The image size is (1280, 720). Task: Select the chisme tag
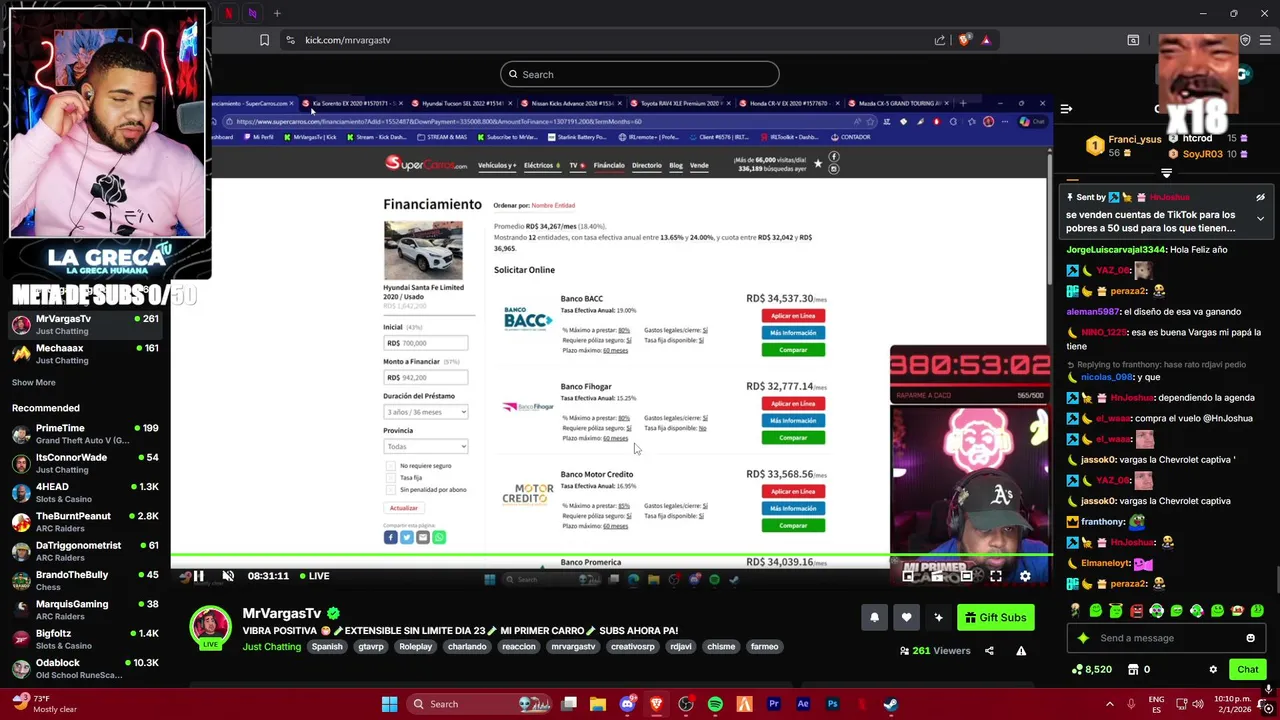coord(721,647)
